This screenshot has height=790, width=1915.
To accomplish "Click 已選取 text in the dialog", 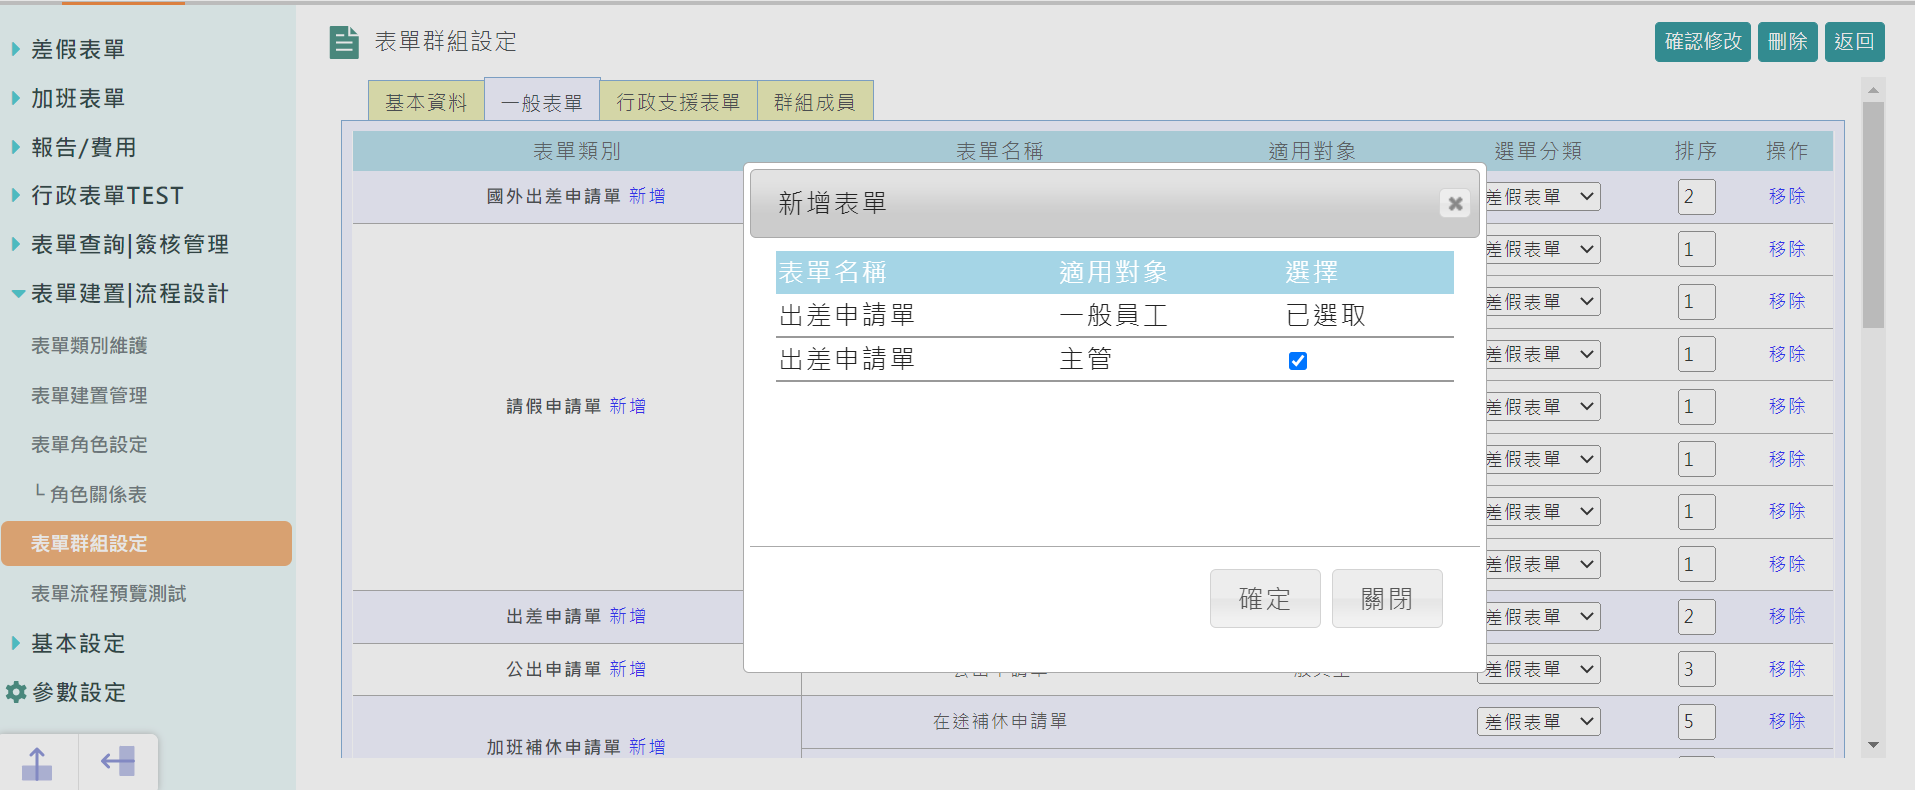I will 1326,316.
